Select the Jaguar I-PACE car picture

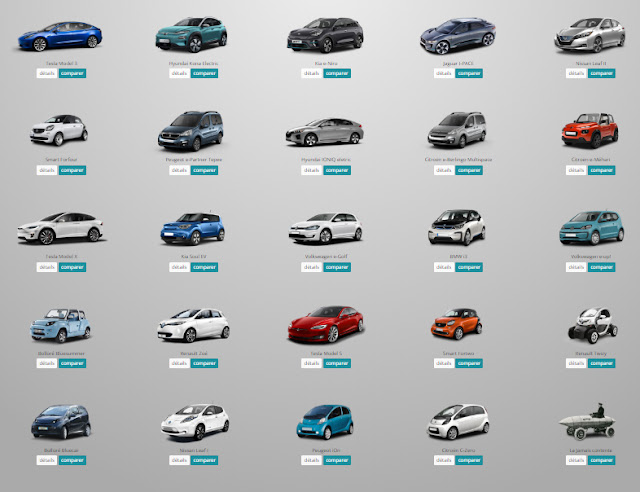[458, 36]
